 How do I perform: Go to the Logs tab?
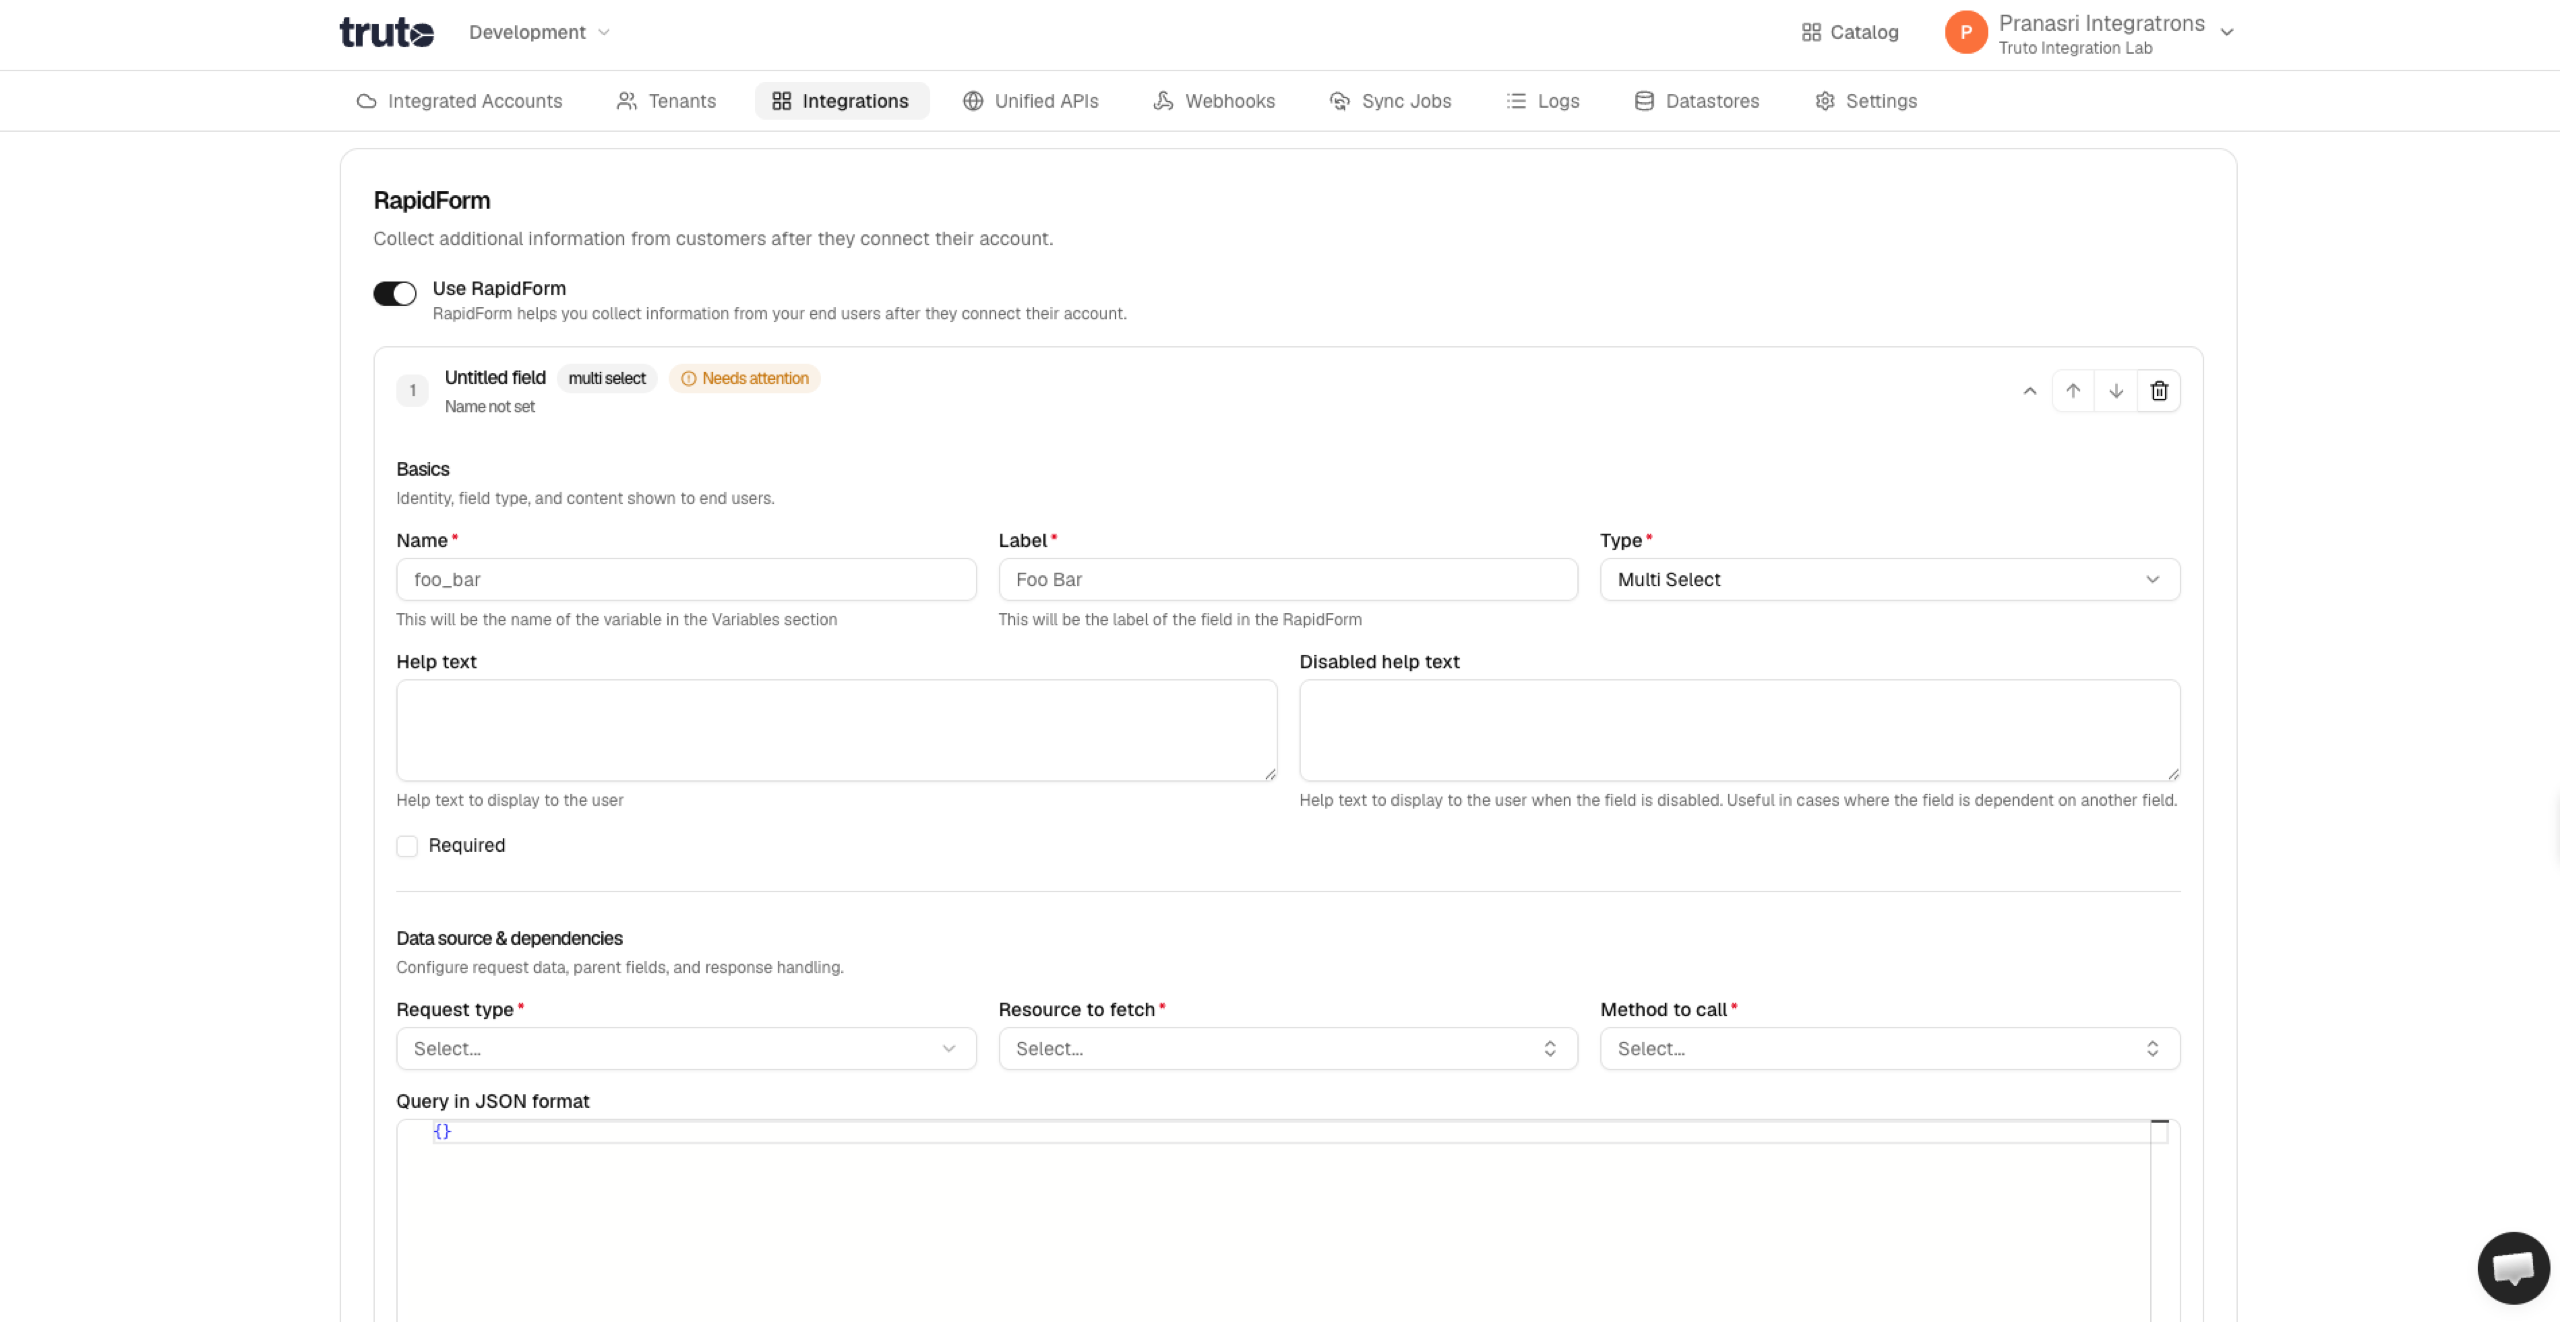click(x=1543, y=101)
